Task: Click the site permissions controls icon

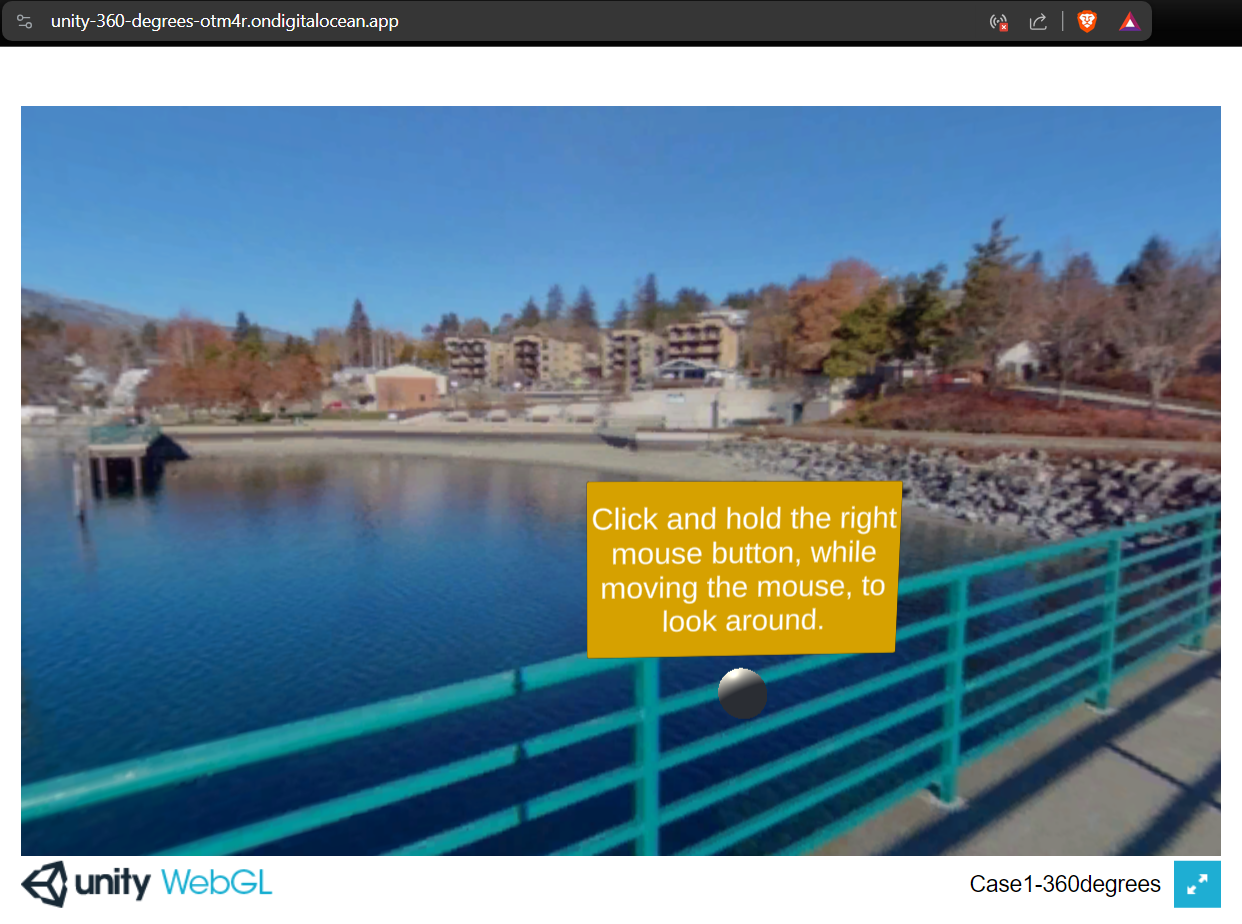Action: (24, 20)
